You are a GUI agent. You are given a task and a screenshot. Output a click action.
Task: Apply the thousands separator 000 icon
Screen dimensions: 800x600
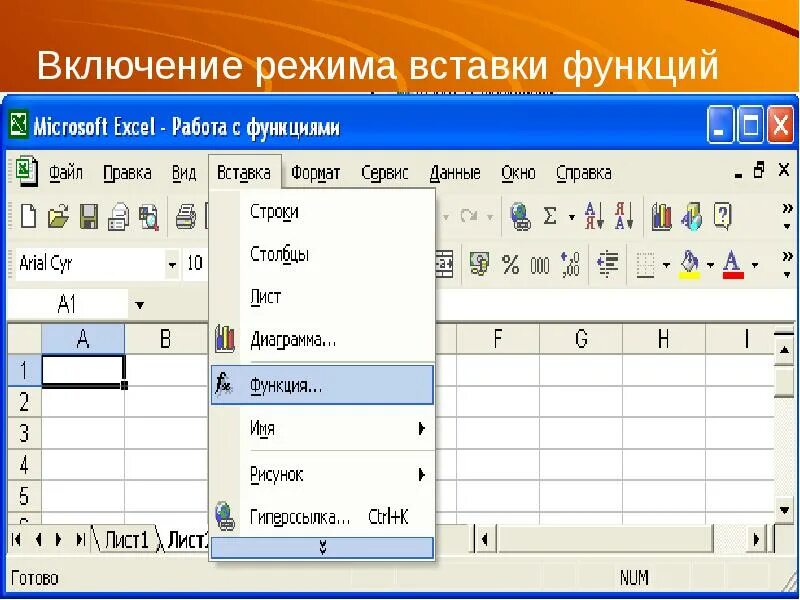540,265
